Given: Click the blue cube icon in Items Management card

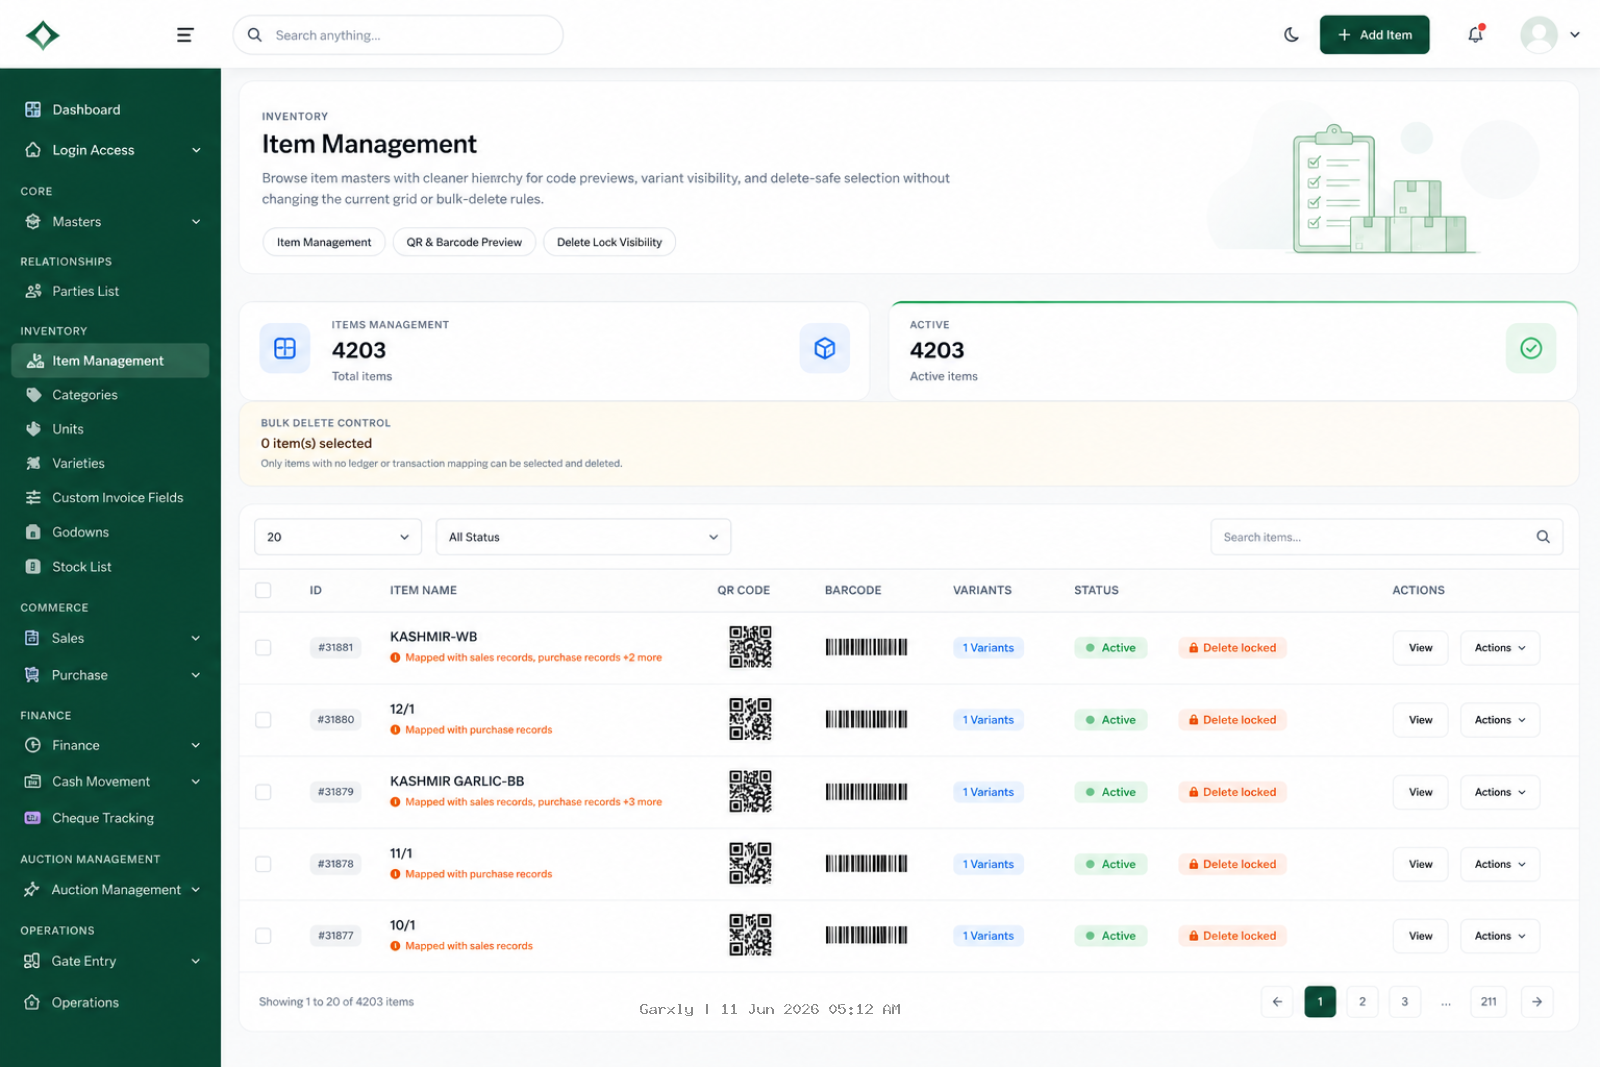Looking at the screenshot, I should (x=824, y=348).
